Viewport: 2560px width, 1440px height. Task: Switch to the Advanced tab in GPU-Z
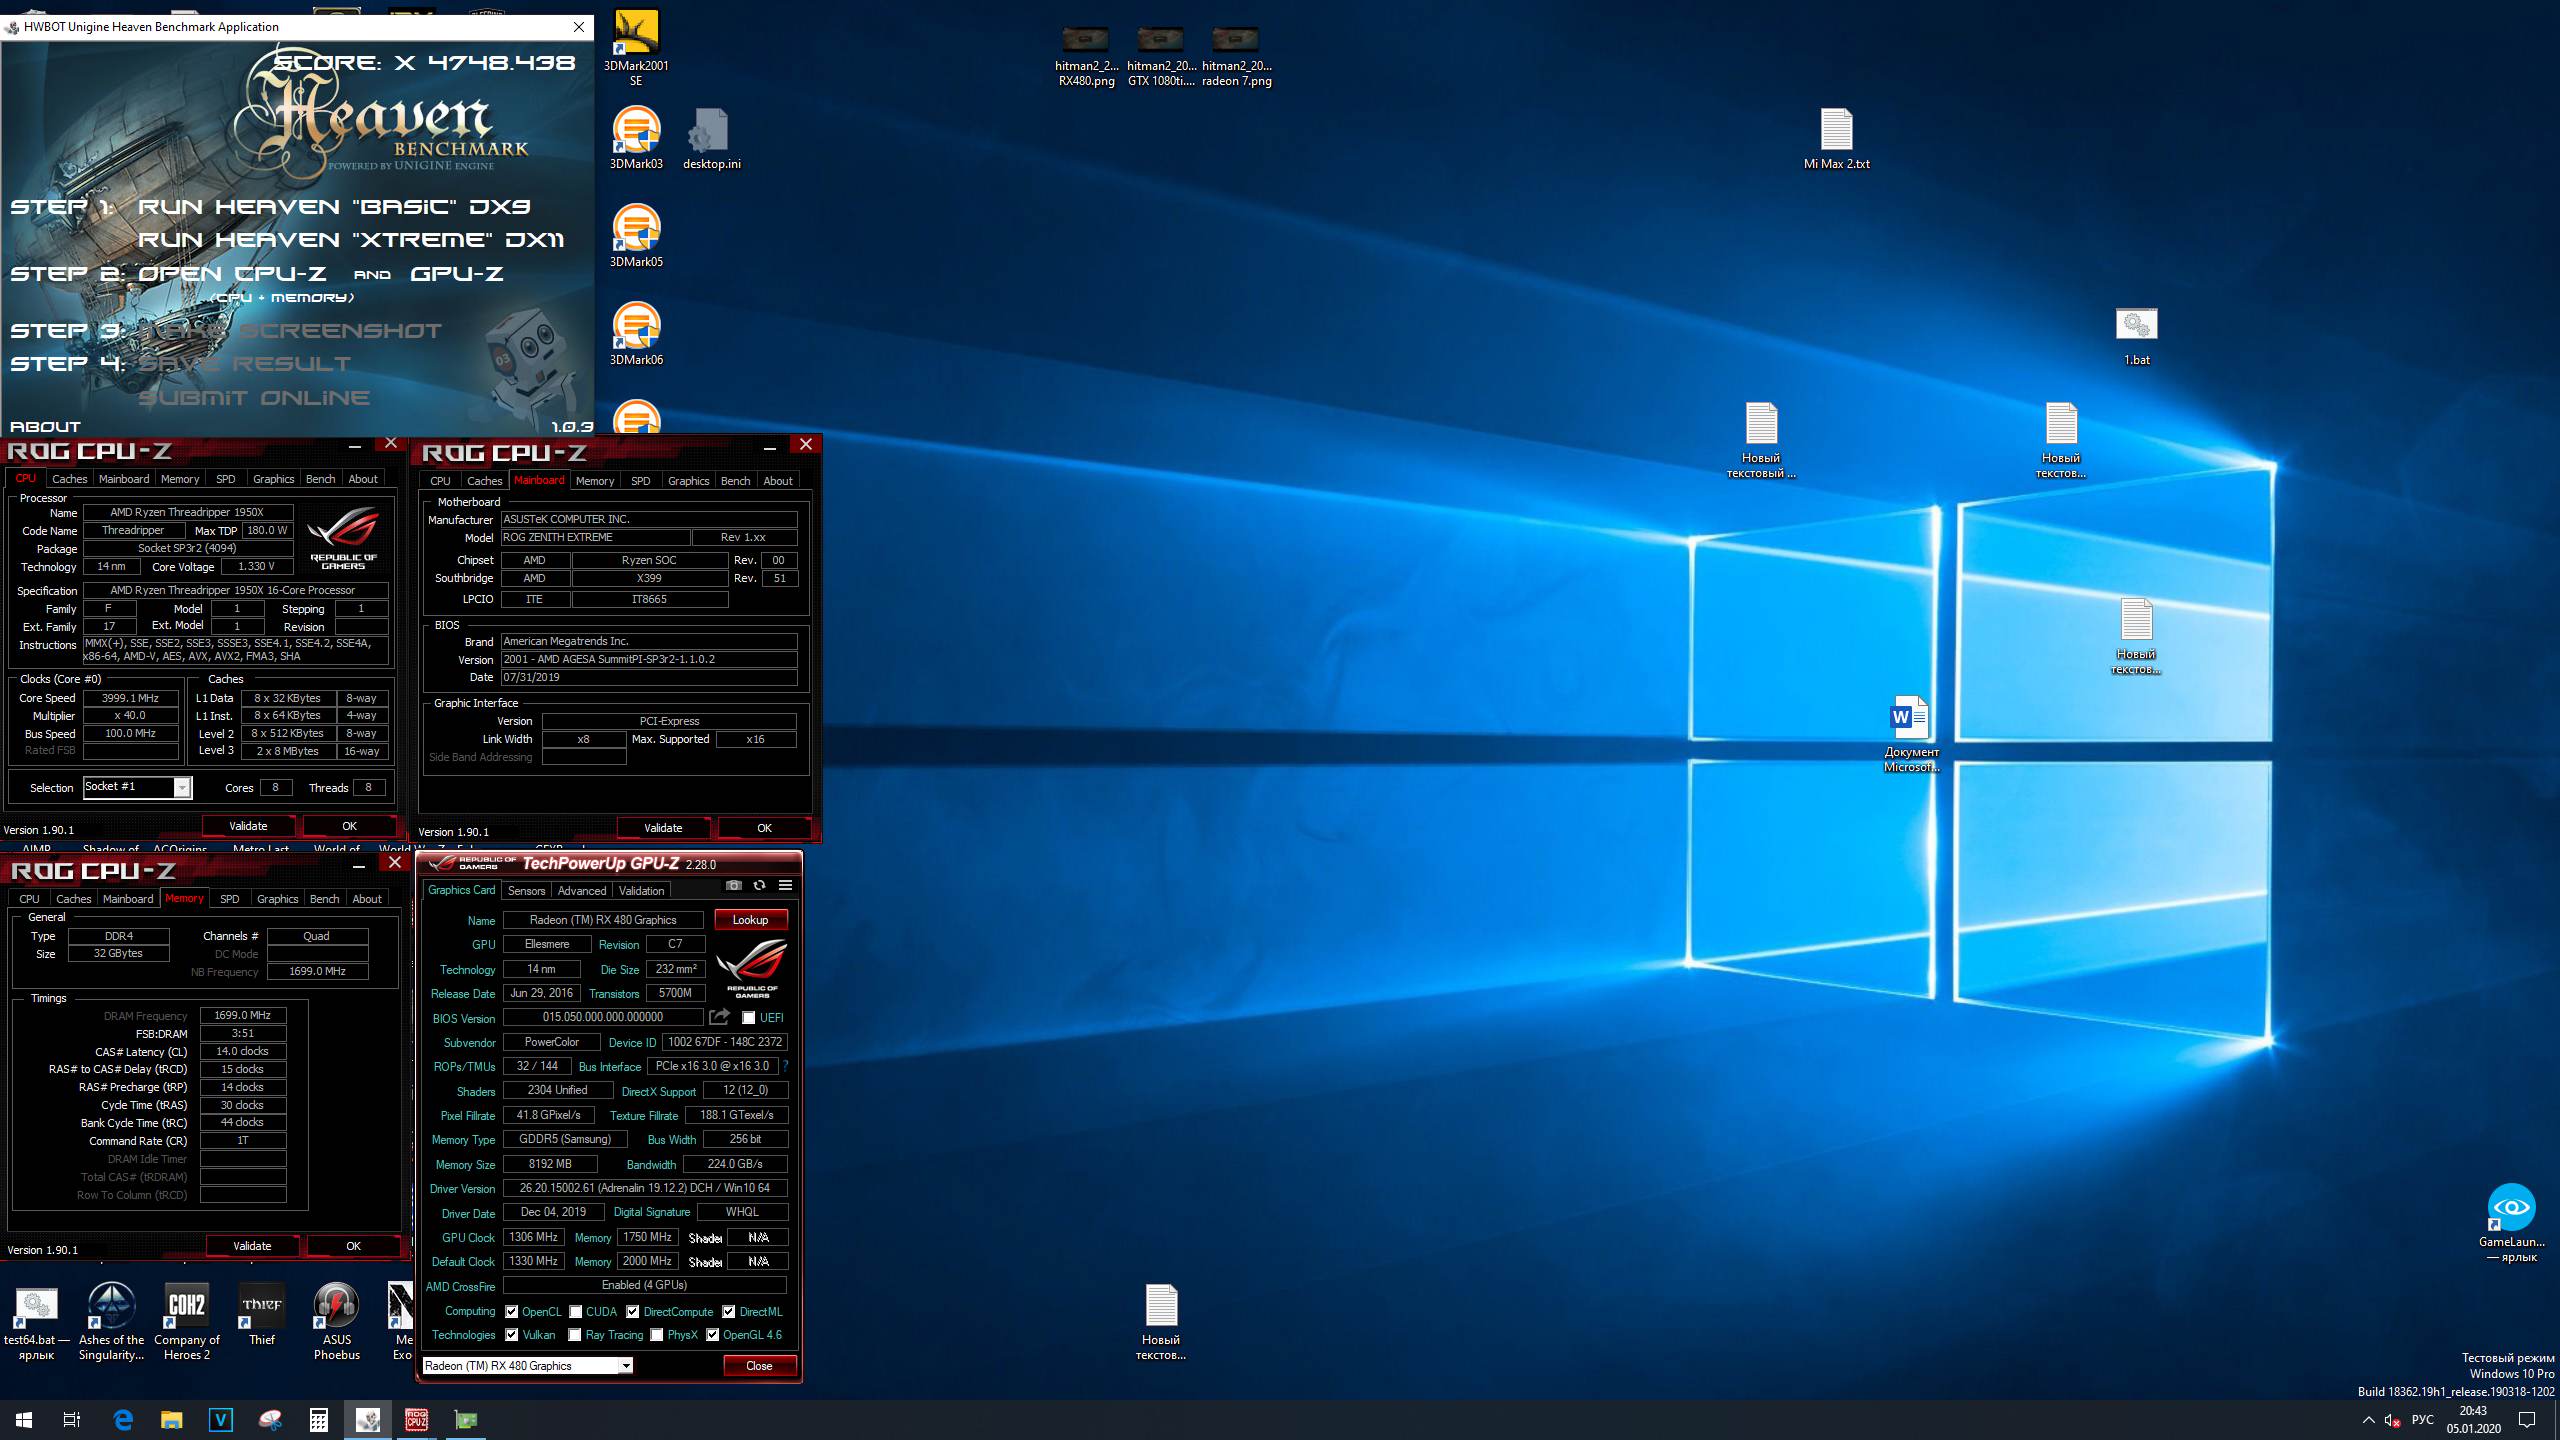coord(582,890)
